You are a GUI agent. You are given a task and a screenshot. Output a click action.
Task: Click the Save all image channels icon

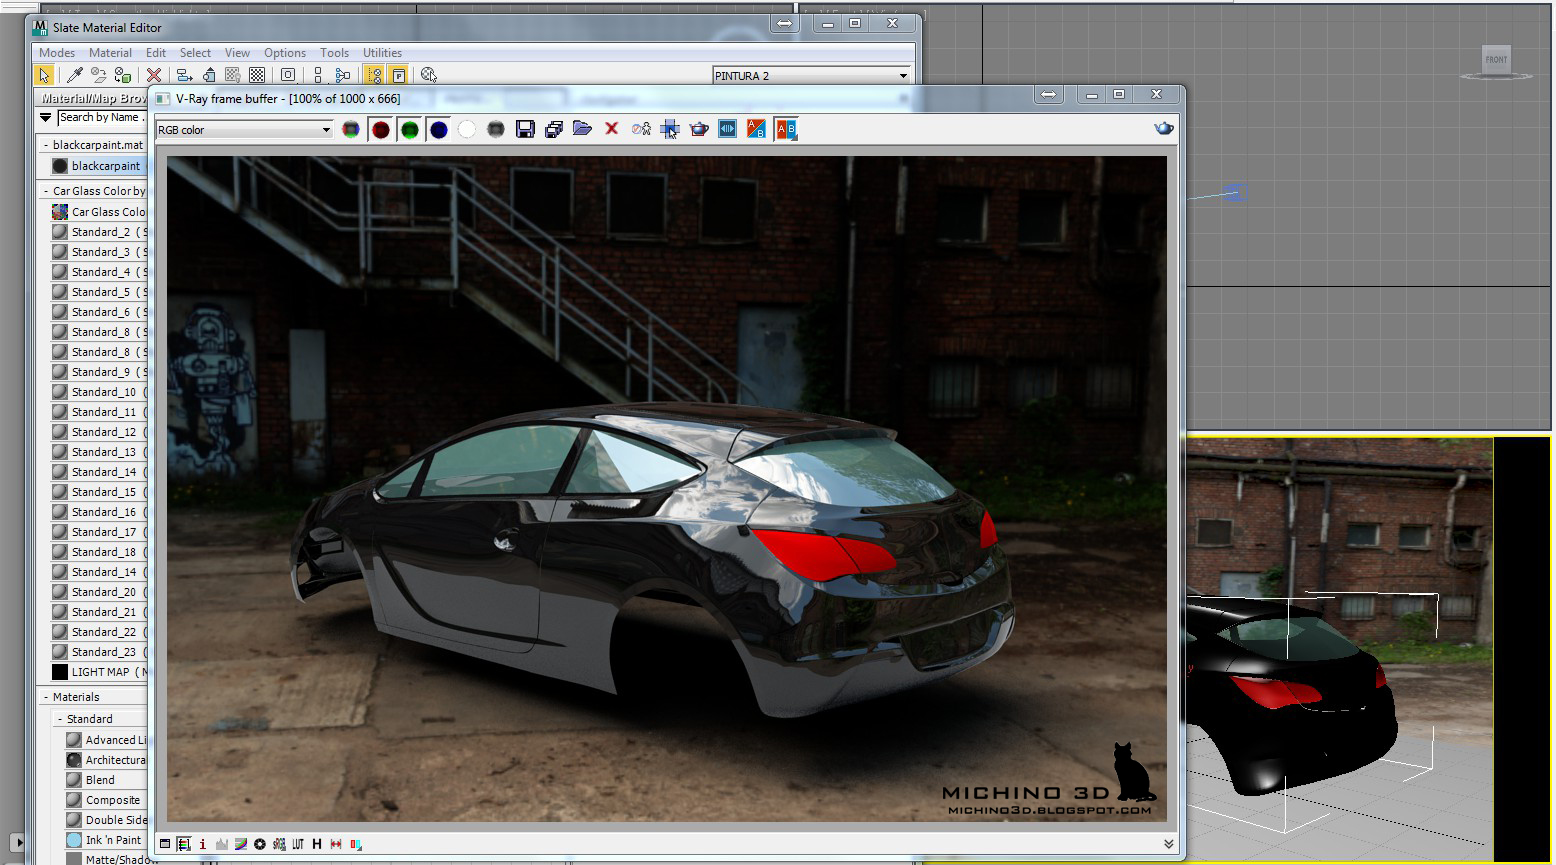[554, 129]
